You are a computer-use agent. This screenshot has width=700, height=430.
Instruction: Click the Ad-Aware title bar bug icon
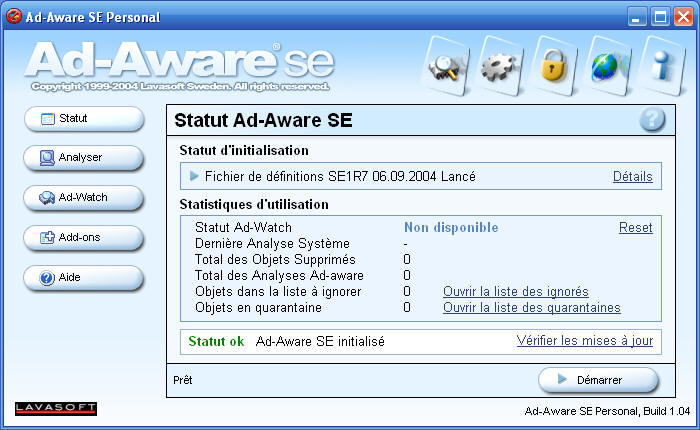point(15,17)
